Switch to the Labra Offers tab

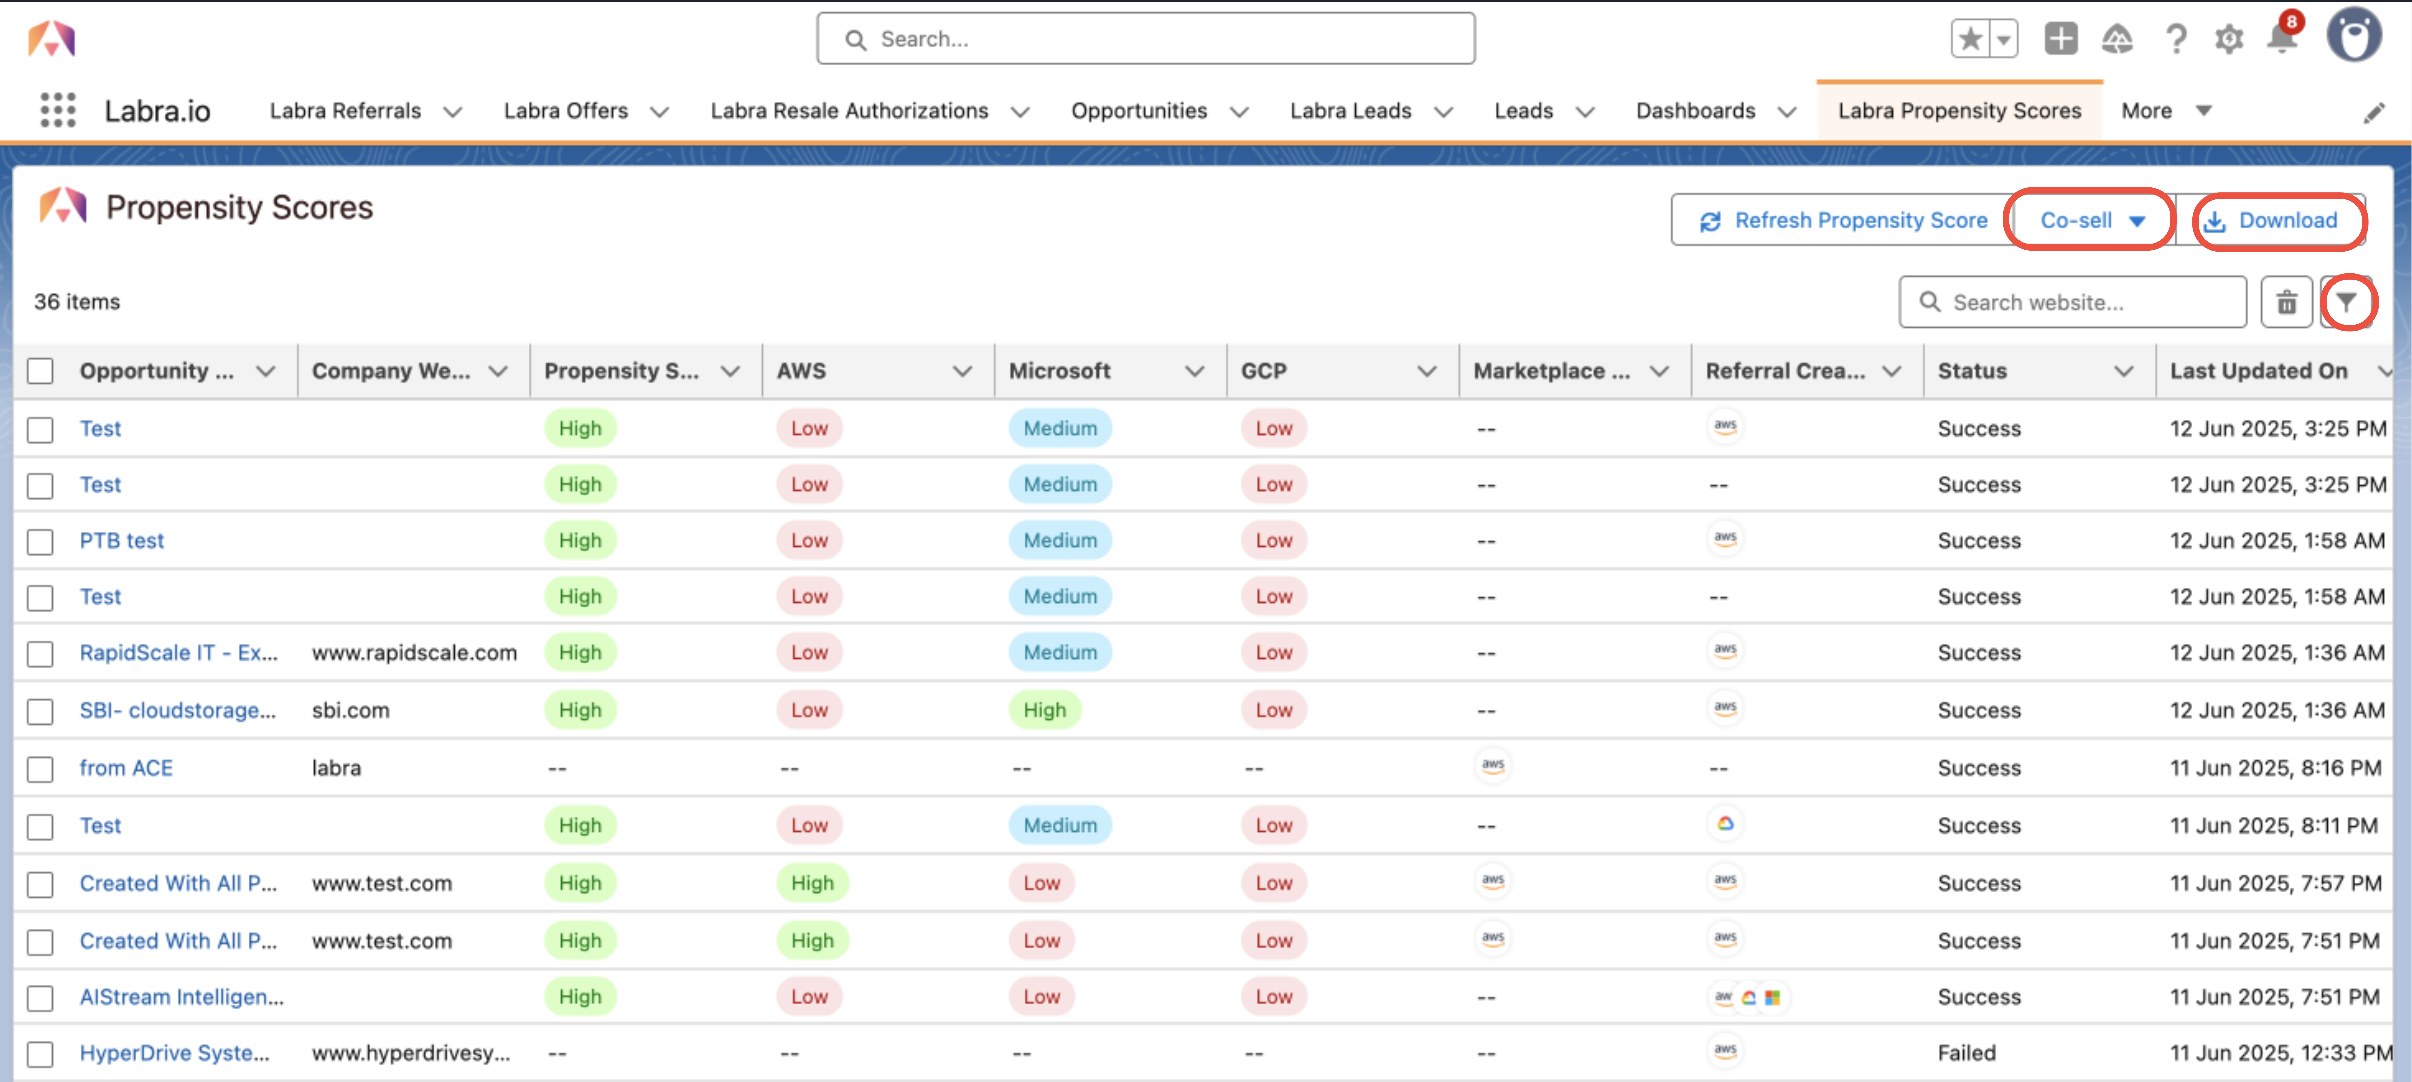[x=565, y=111]
